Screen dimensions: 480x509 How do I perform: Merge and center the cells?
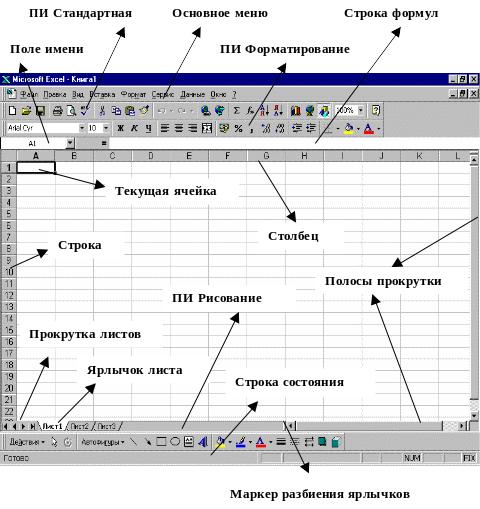pyautogui.click(x=207, y=128)
